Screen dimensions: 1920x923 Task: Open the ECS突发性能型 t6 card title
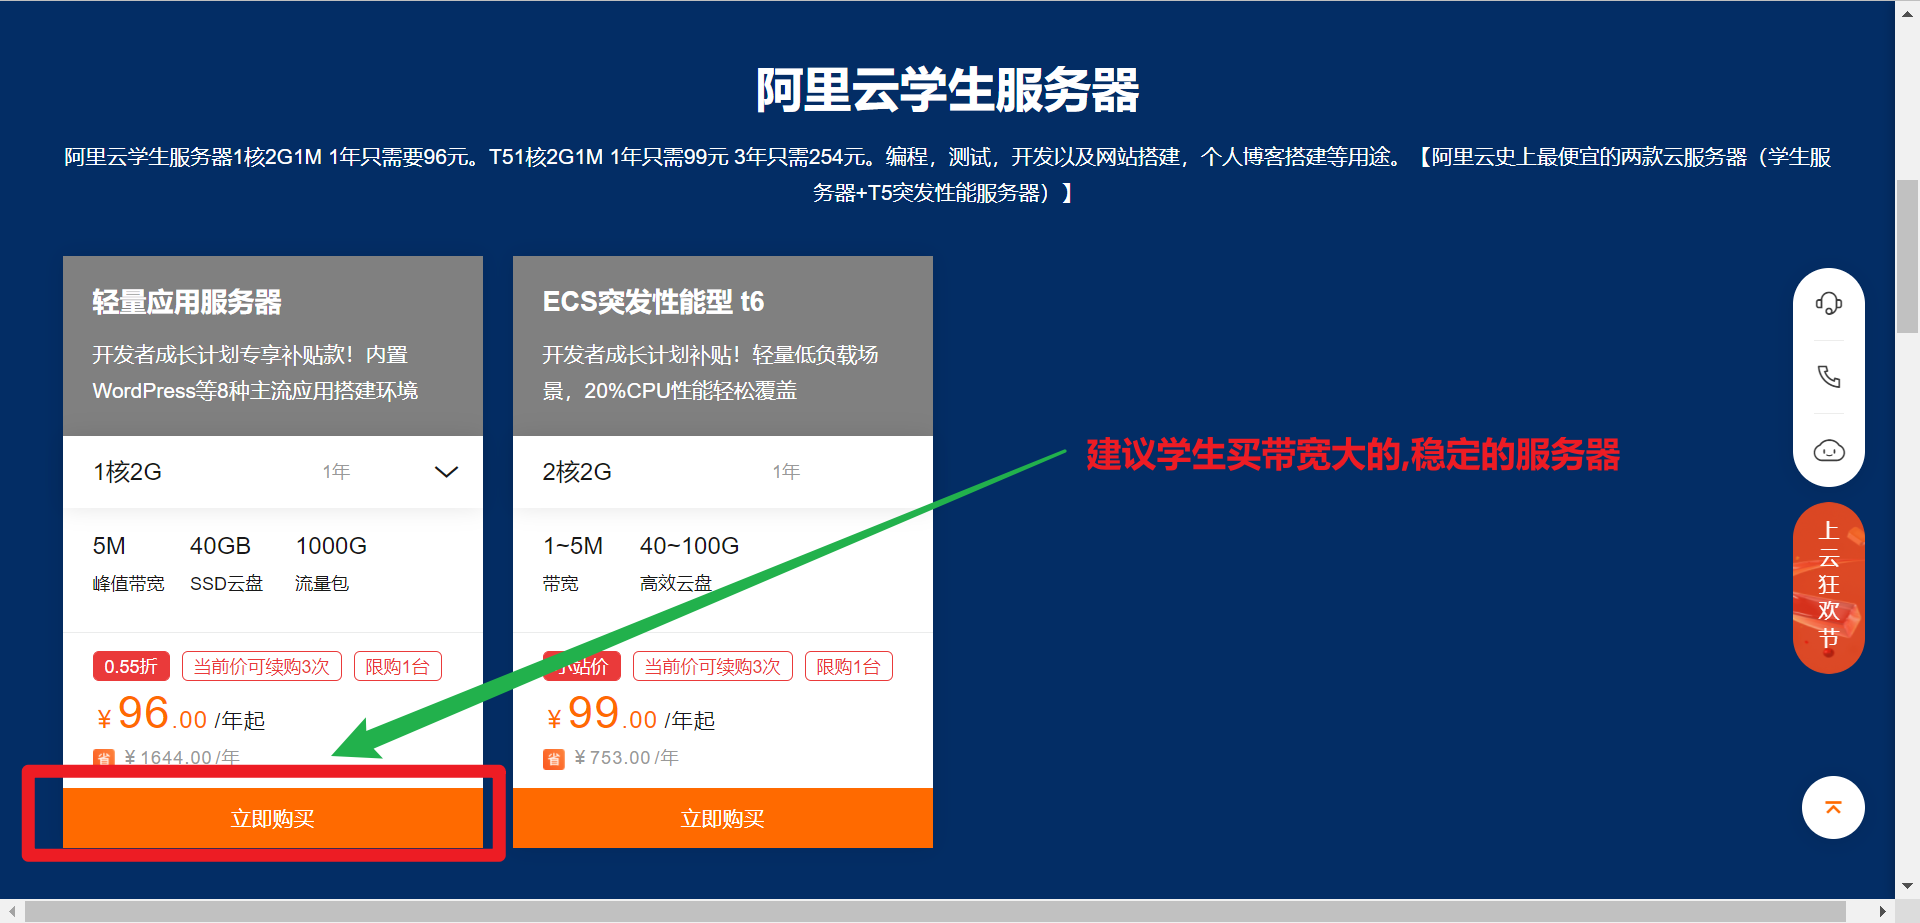pyautogui.click(x=653, y=302)
